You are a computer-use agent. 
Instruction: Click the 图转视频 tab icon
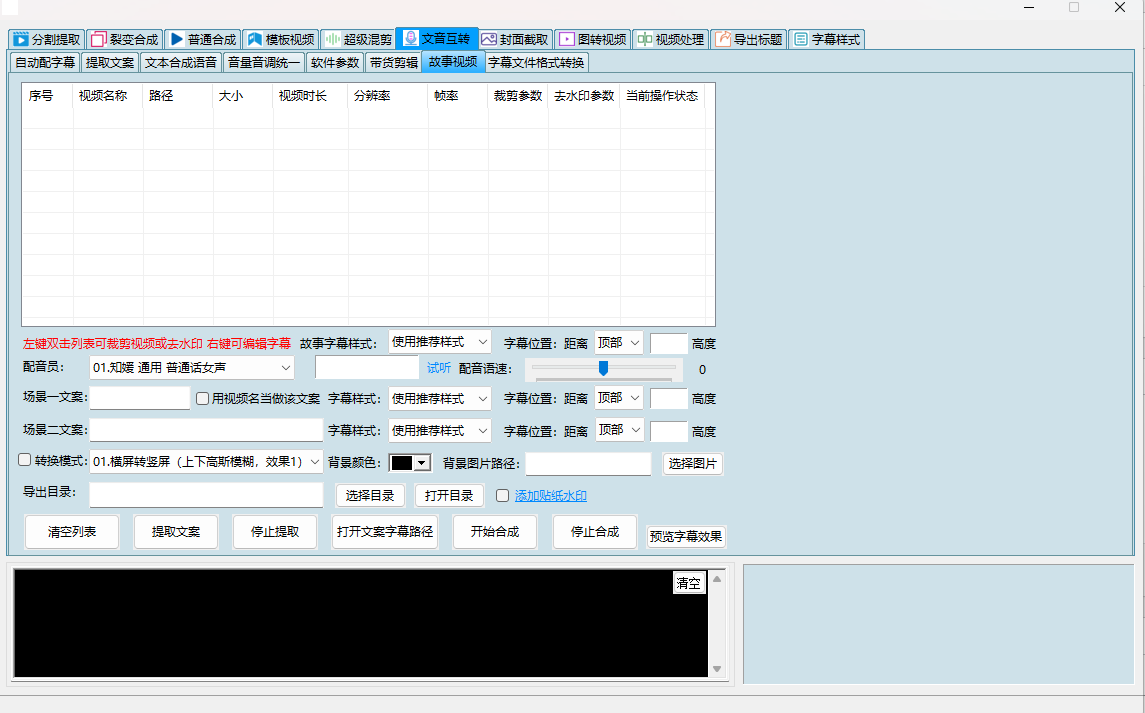[567, 40]
